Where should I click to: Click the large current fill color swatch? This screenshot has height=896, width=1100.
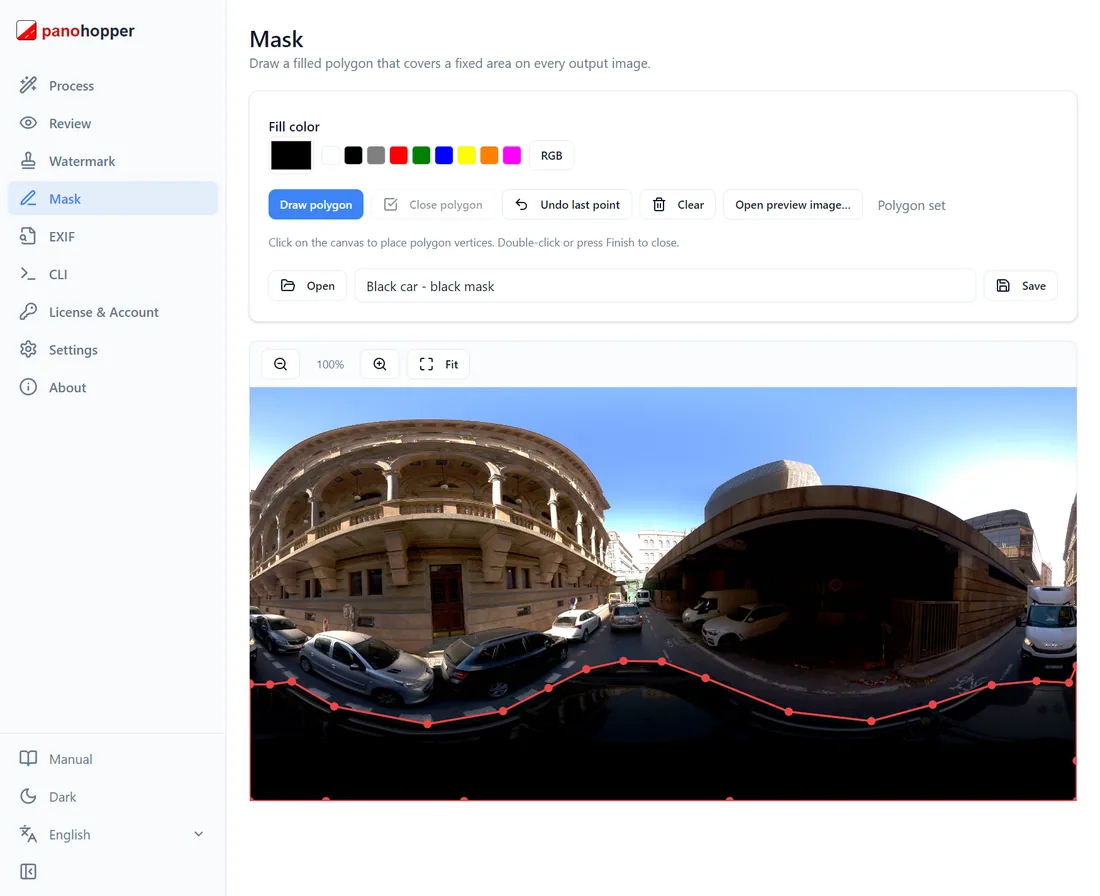pyautogui.click(x=291, y=155)
